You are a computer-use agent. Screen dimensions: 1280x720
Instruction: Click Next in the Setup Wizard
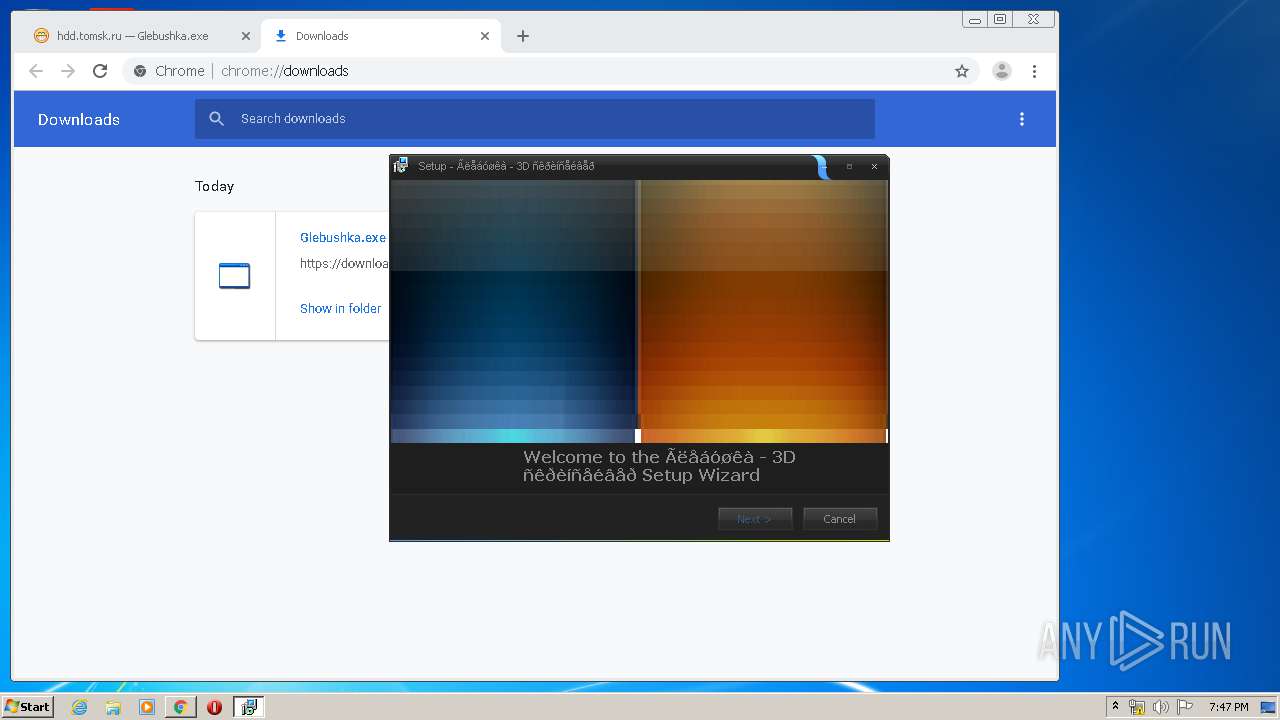point(755,519)
